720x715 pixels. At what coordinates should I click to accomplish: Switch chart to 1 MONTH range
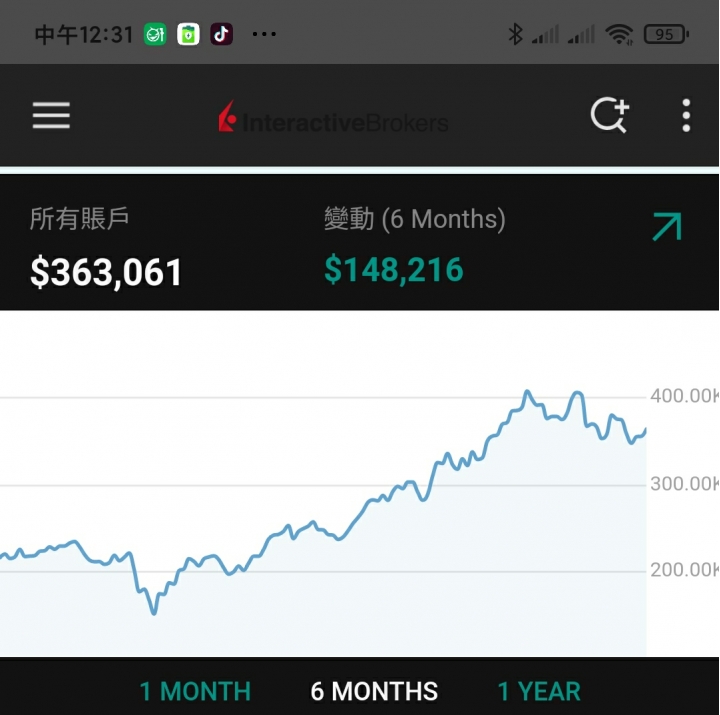pyautogui.click(x=195, y=691)
